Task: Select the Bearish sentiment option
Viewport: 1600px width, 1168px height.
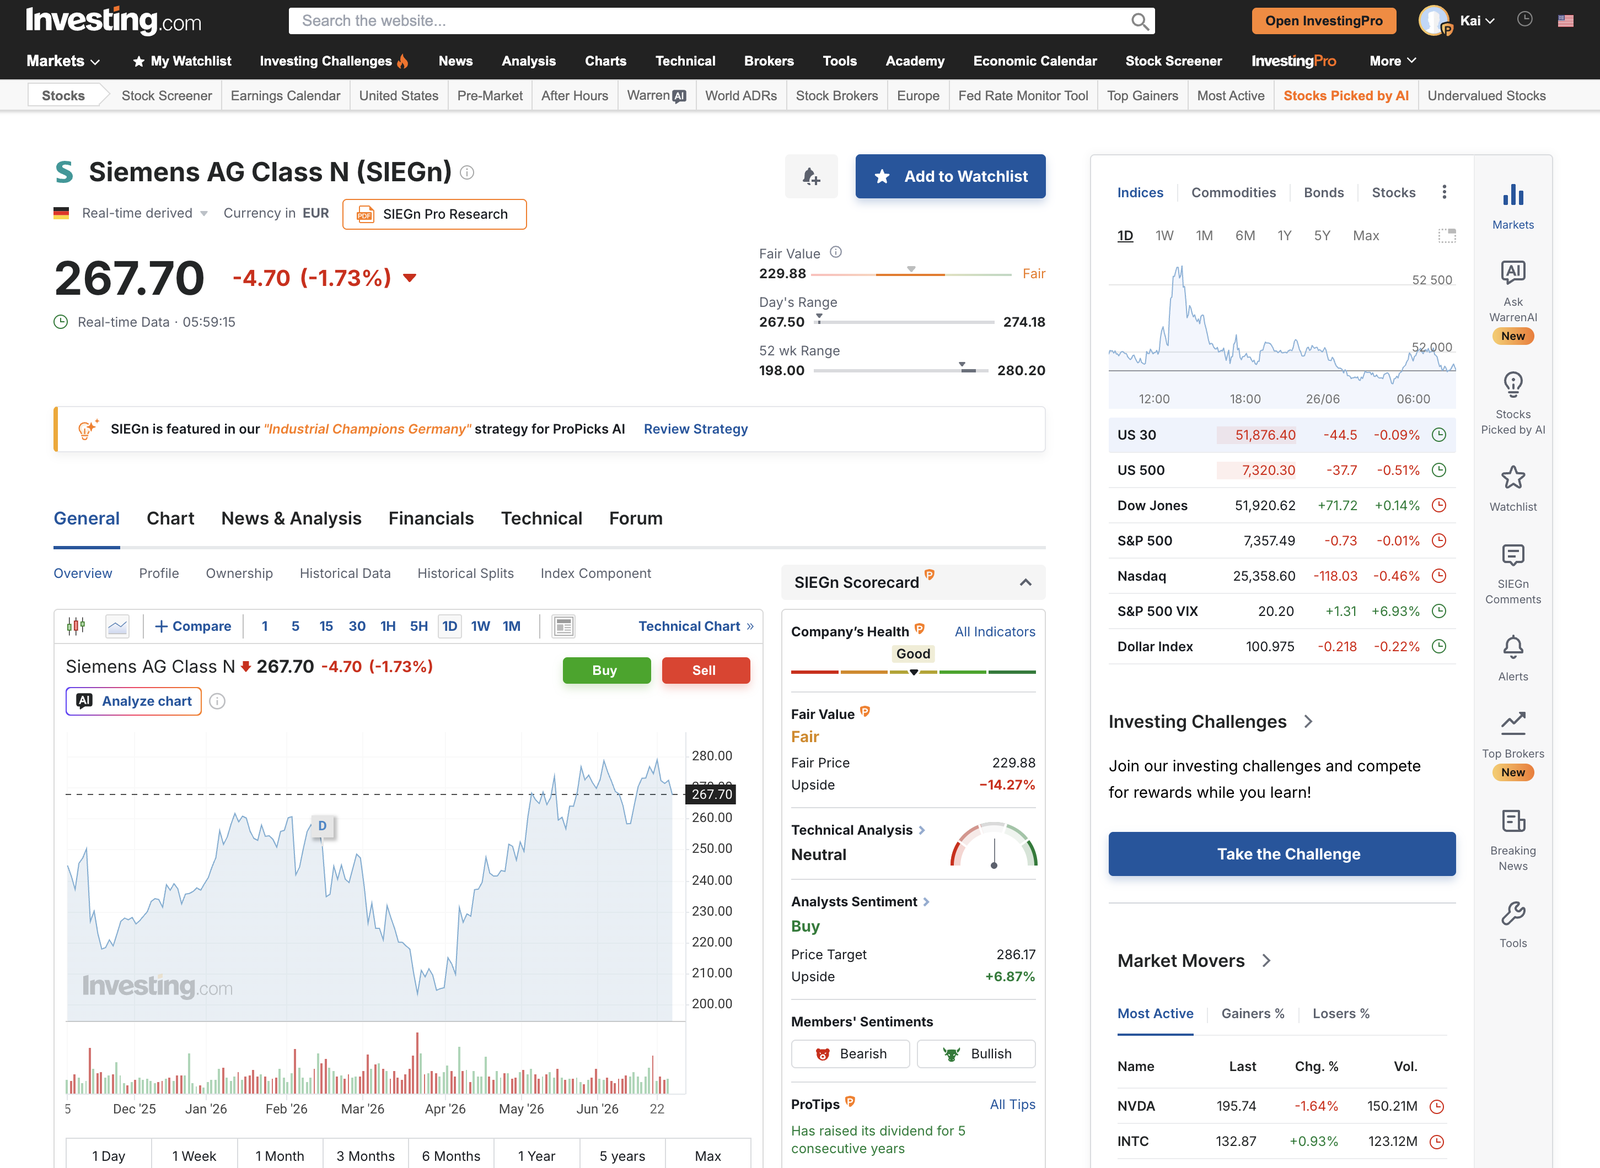Action: click(851, 1054)
